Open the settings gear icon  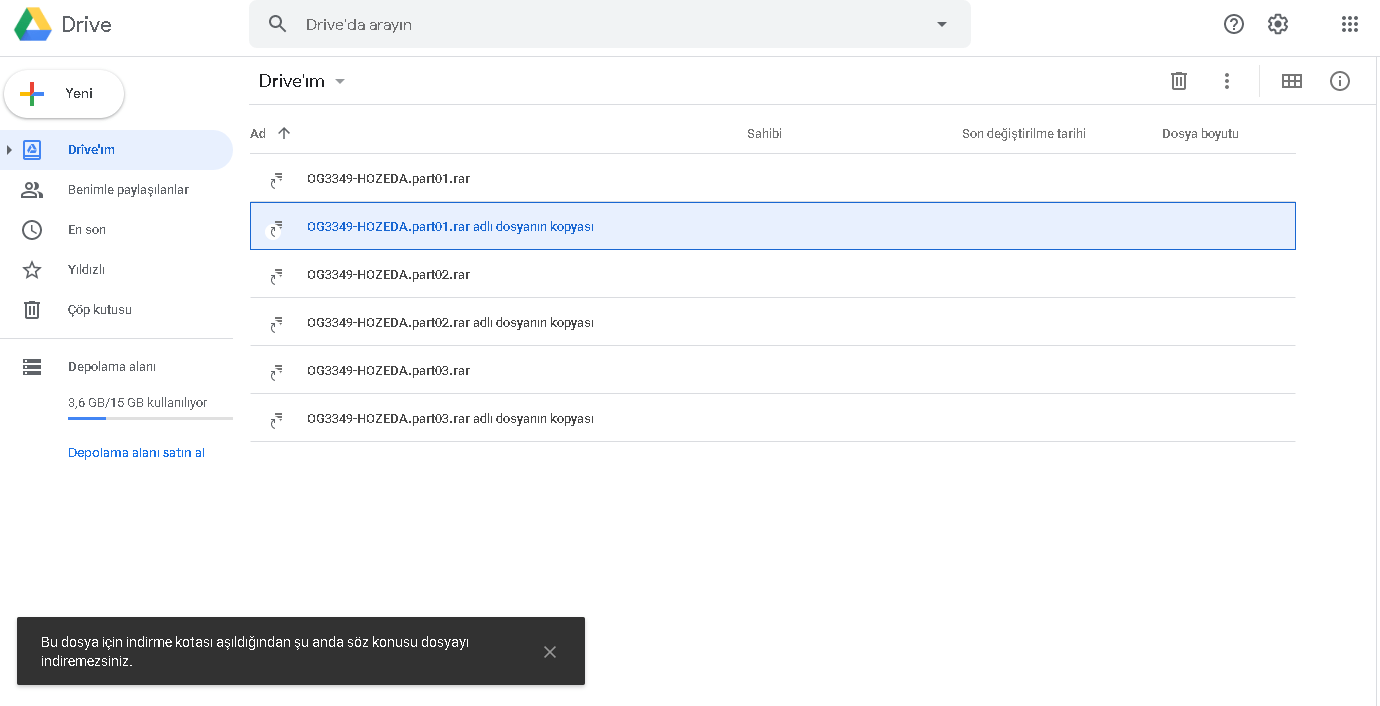pos(1278,24)
